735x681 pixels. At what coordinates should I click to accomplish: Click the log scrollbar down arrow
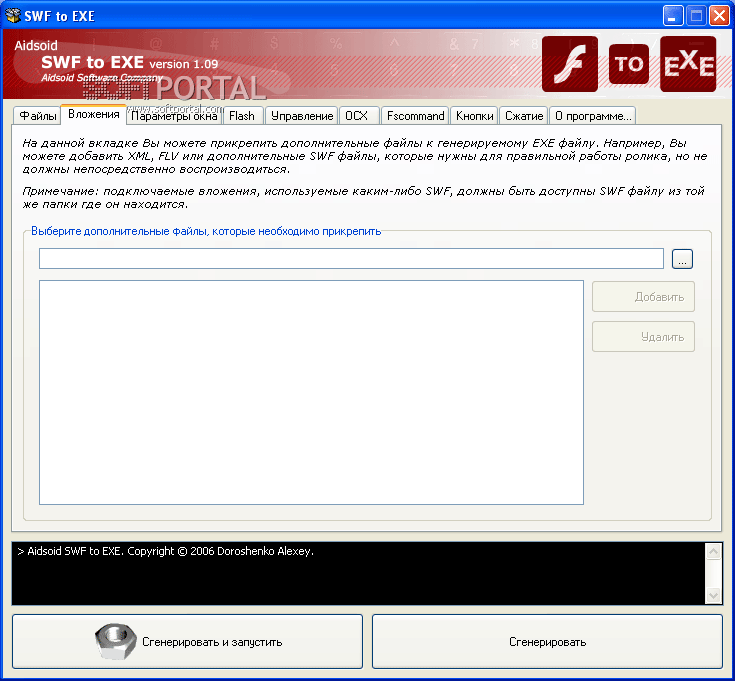point(713,596)
